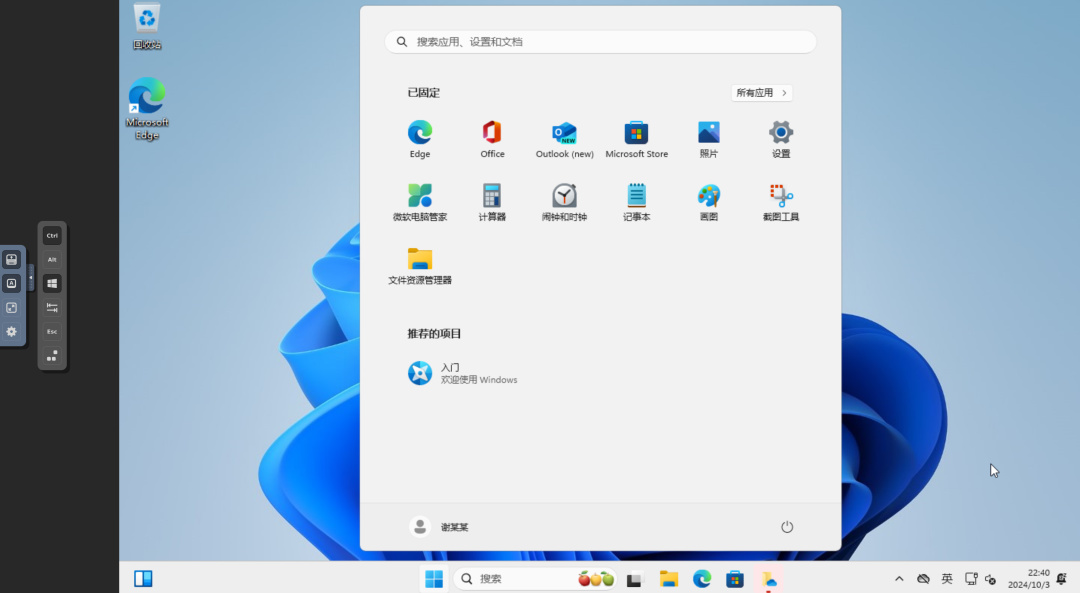The image size is (1080, 593).
Task: Open Task View on the taskbar
Action: tap(634, 579)
